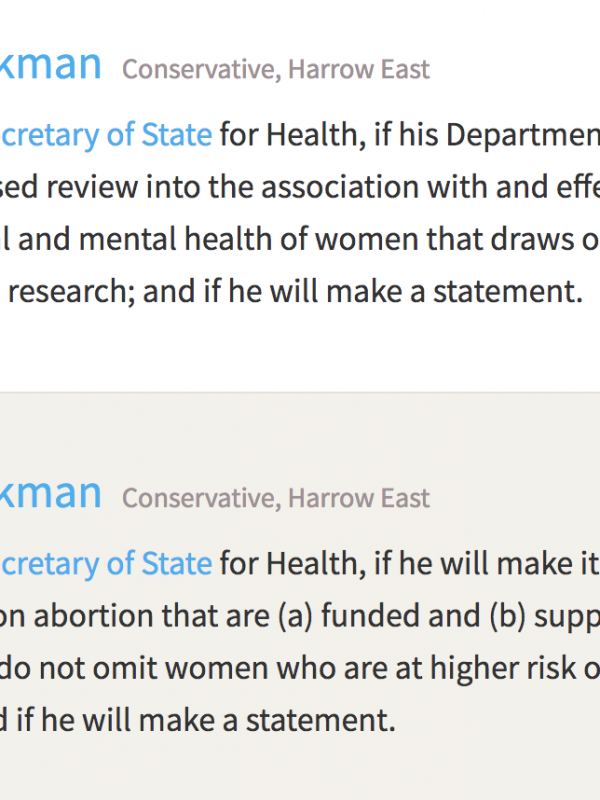
Task: Open the MP name link above the abortion funding question
Action: click(x=50, y=494)
